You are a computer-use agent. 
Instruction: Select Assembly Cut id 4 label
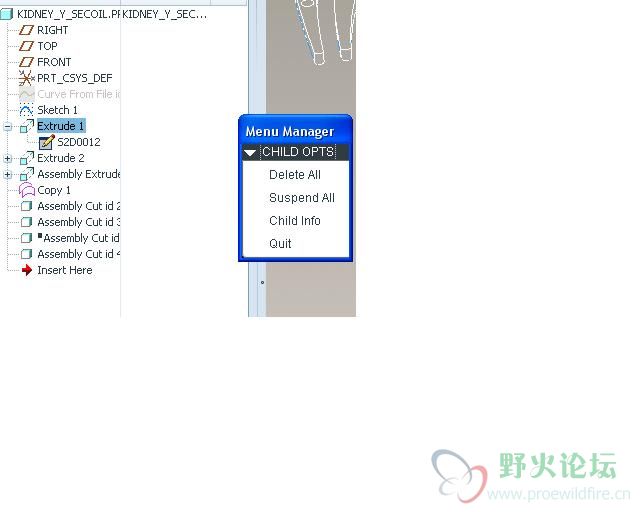(78, 254)
